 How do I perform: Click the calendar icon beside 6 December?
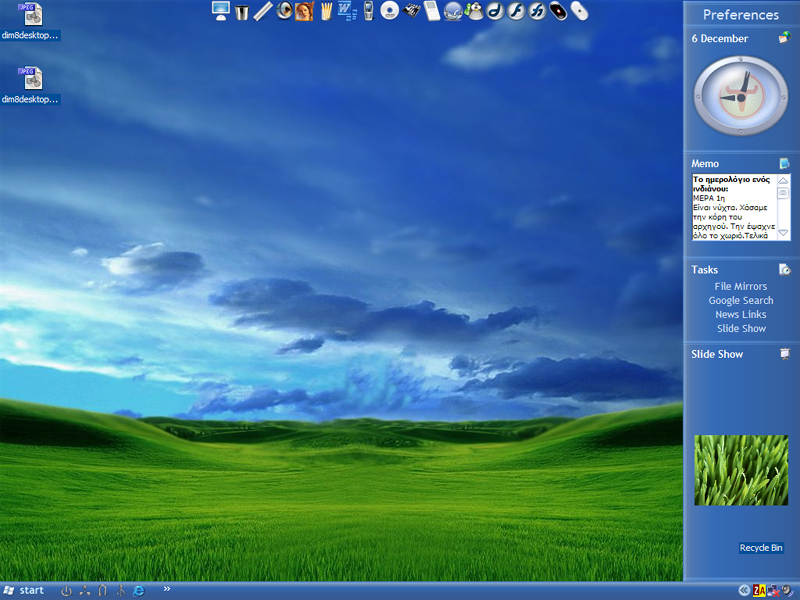(784, 38)
